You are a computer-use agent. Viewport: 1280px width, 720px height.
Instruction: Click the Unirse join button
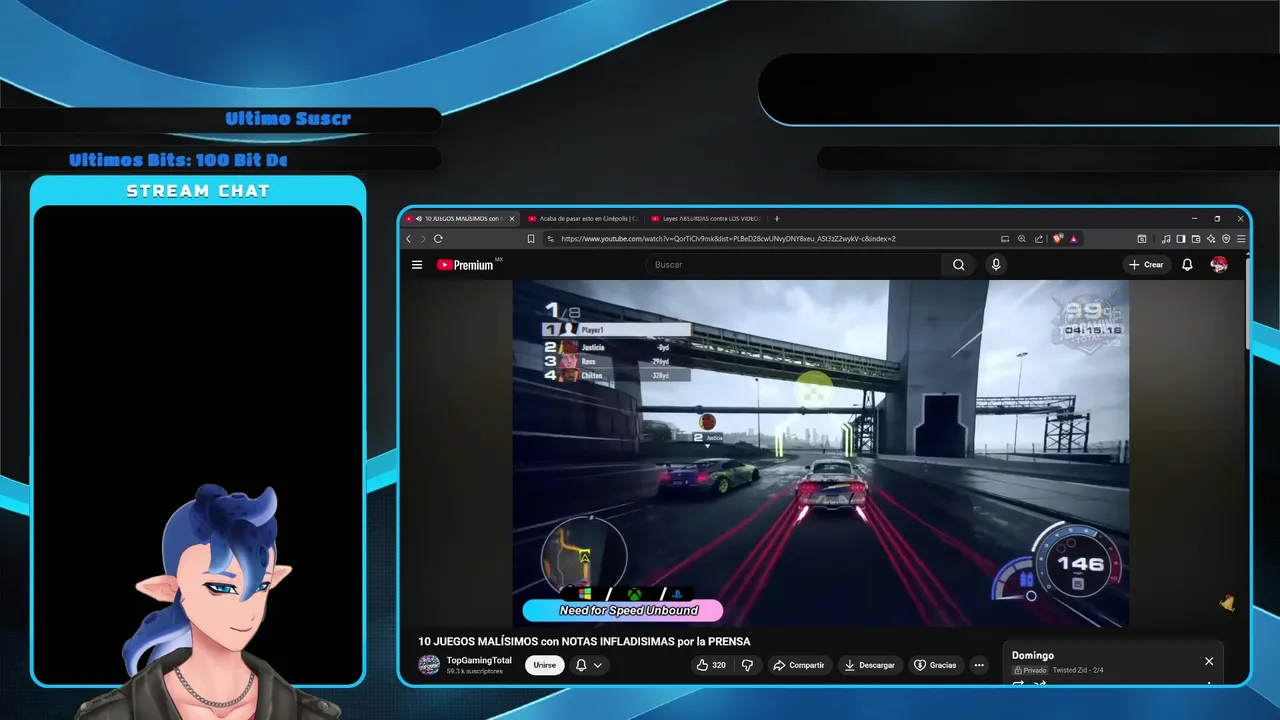(x=544, y=665)
